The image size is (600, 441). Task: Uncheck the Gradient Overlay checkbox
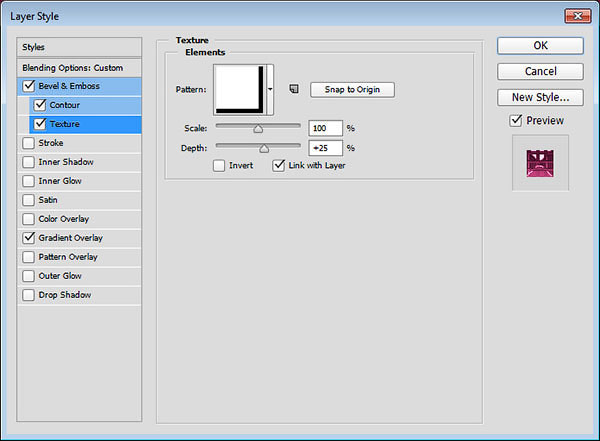(29, 238)
